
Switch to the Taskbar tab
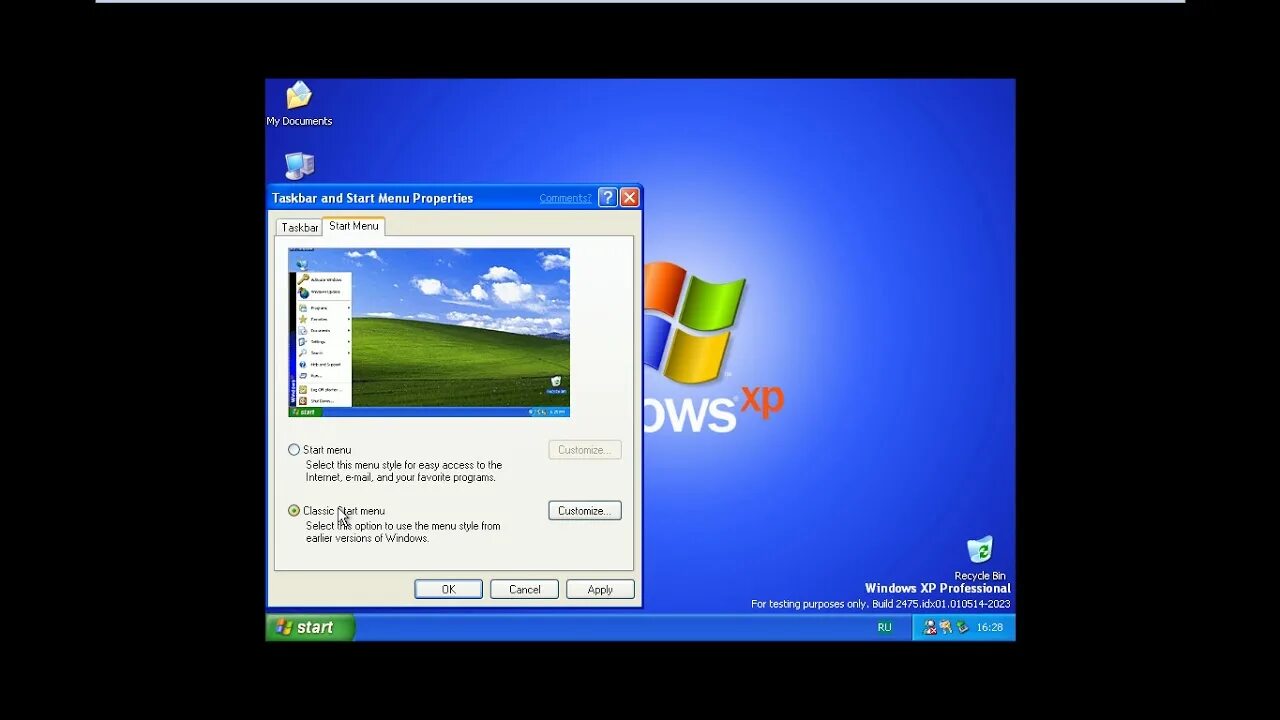(299, 227)
